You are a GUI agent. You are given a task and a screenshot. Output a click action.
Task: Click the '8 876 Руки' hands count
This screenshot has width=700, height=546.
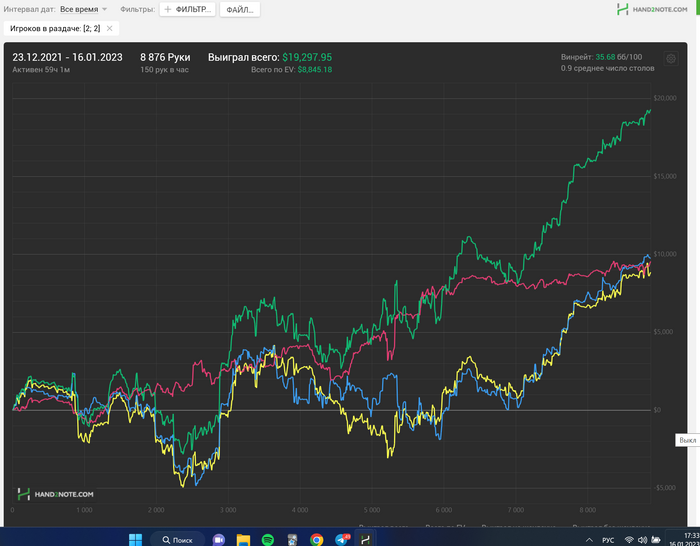pyautogui.click(x=165, y=58)
